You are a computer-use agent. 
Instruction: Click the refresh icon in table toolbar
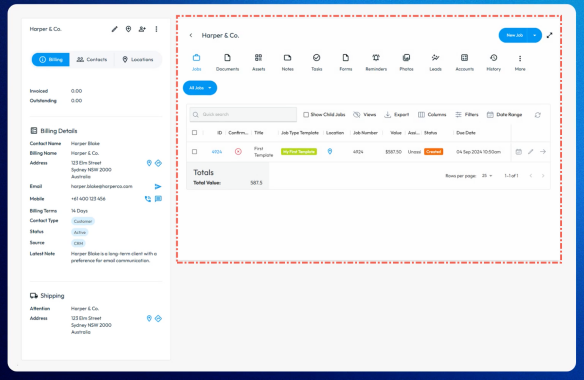pos(537,115)
